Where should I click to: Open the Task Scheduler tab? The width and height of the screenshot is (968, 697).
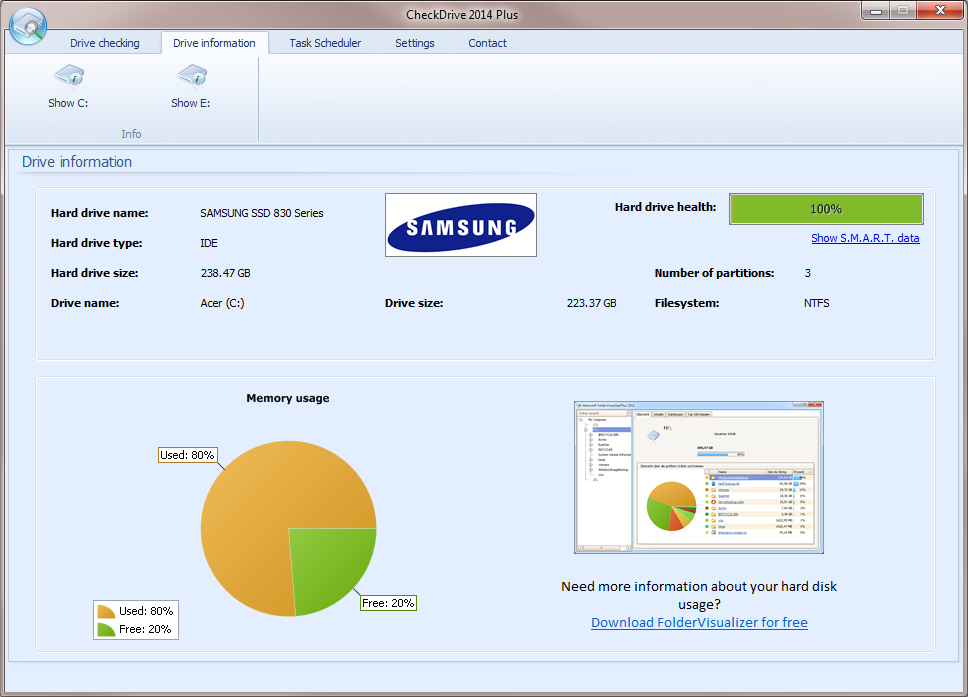tap(325, 43)
